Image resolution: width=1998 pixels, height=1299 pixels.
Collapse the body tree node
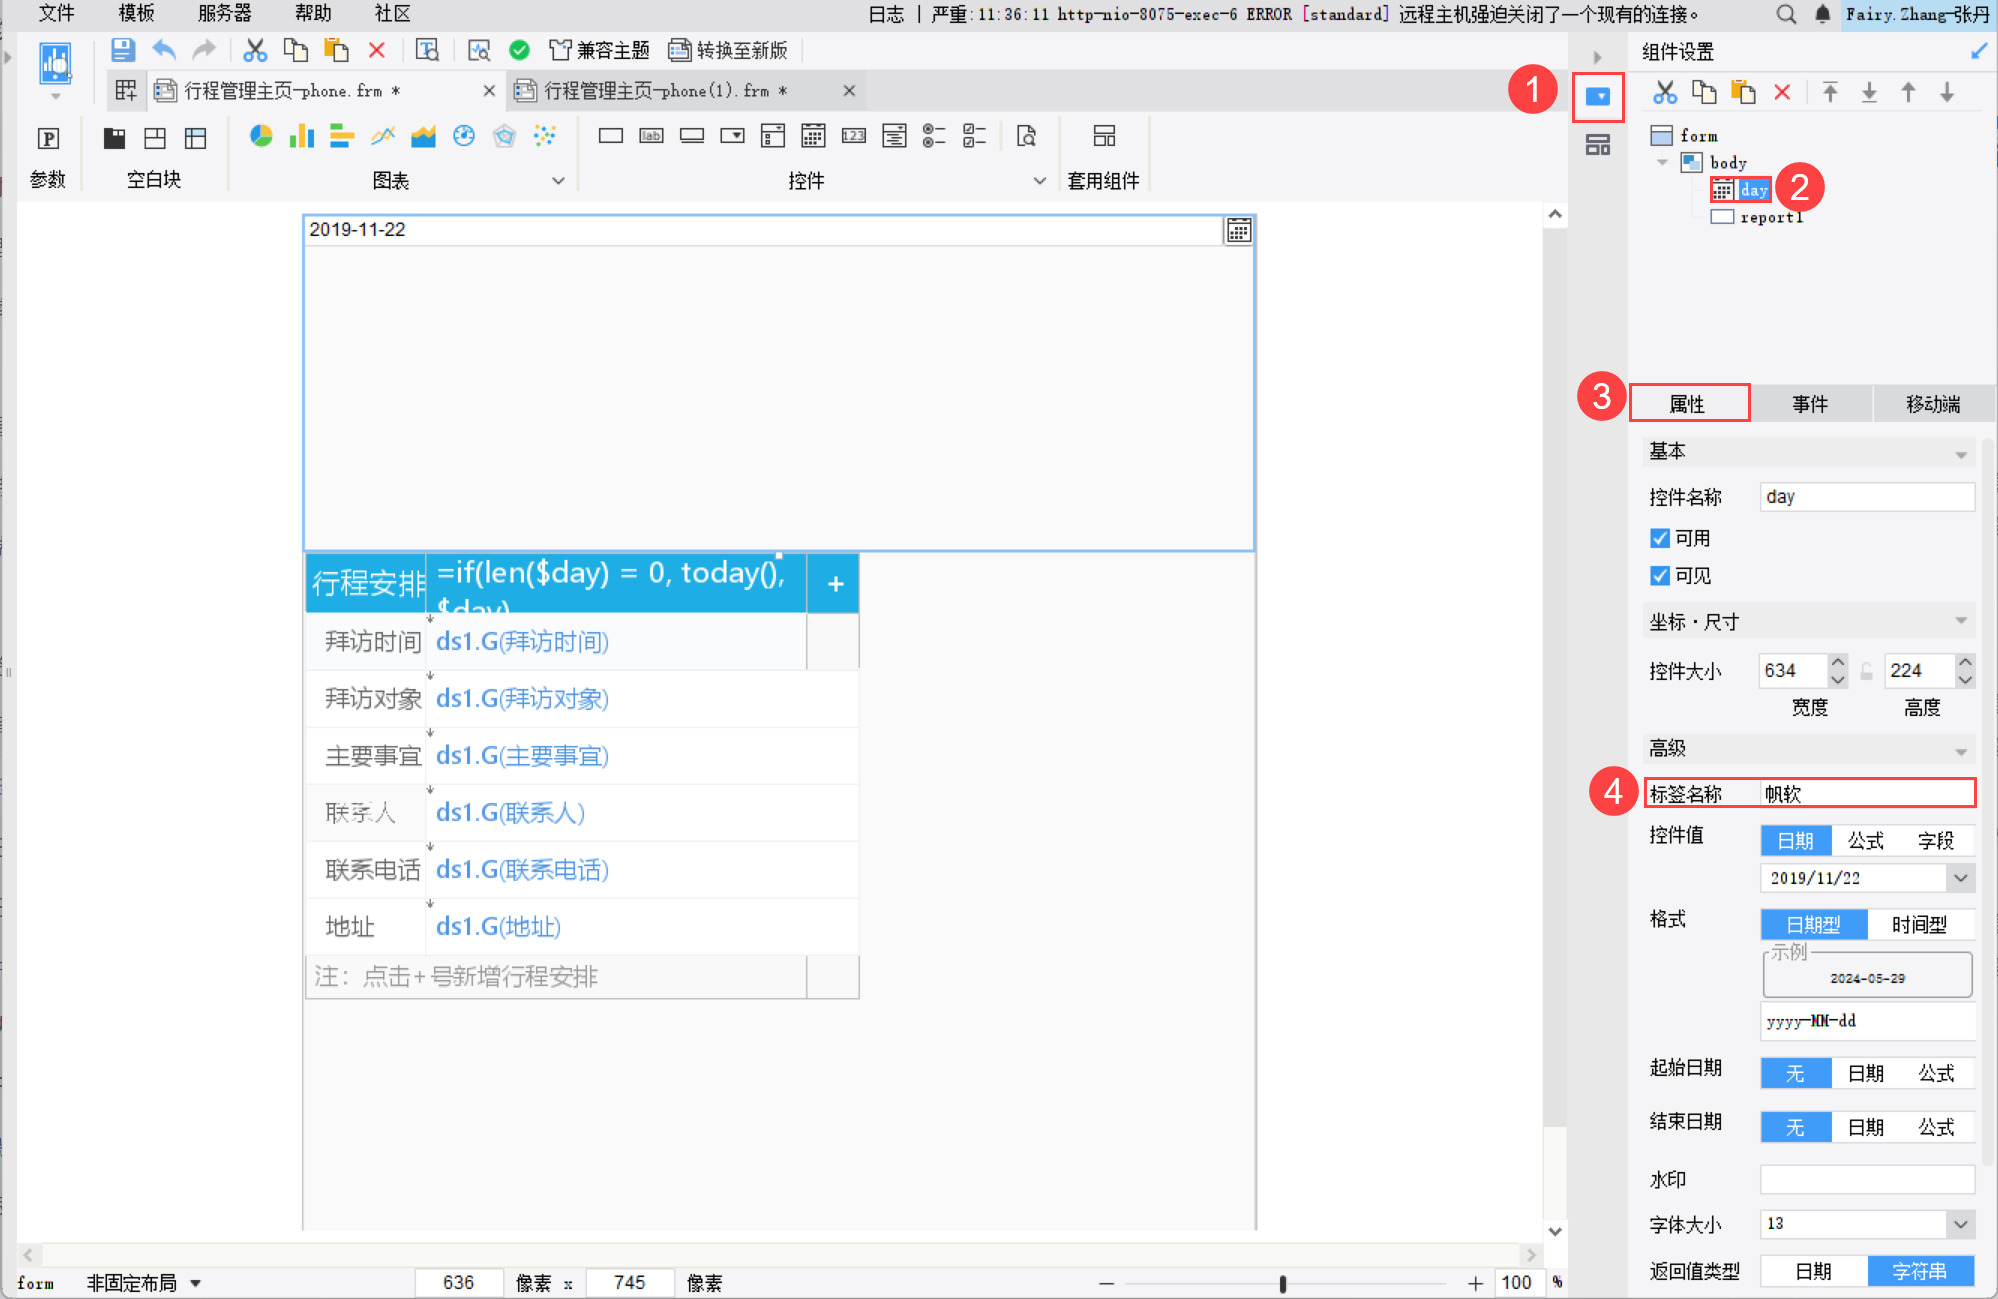point(1662,162)
